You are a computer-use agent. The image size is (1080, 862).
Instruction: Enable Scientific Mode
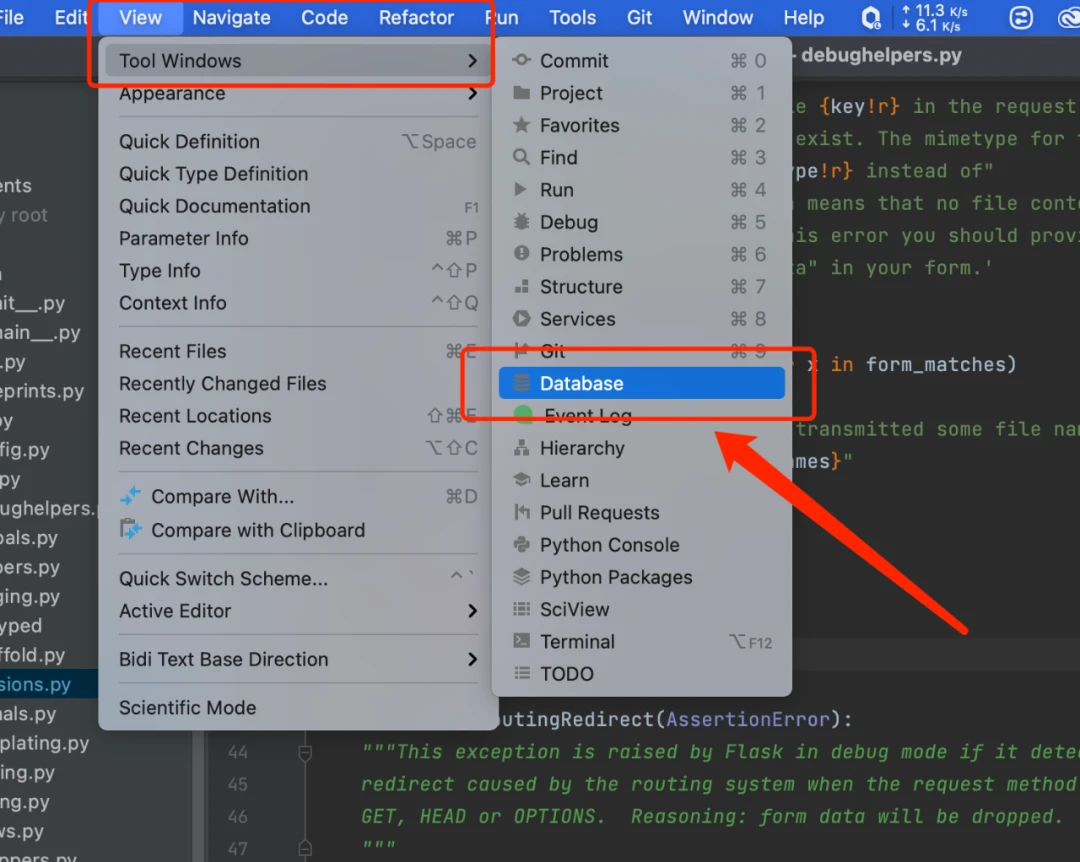(x=187, y=707)
